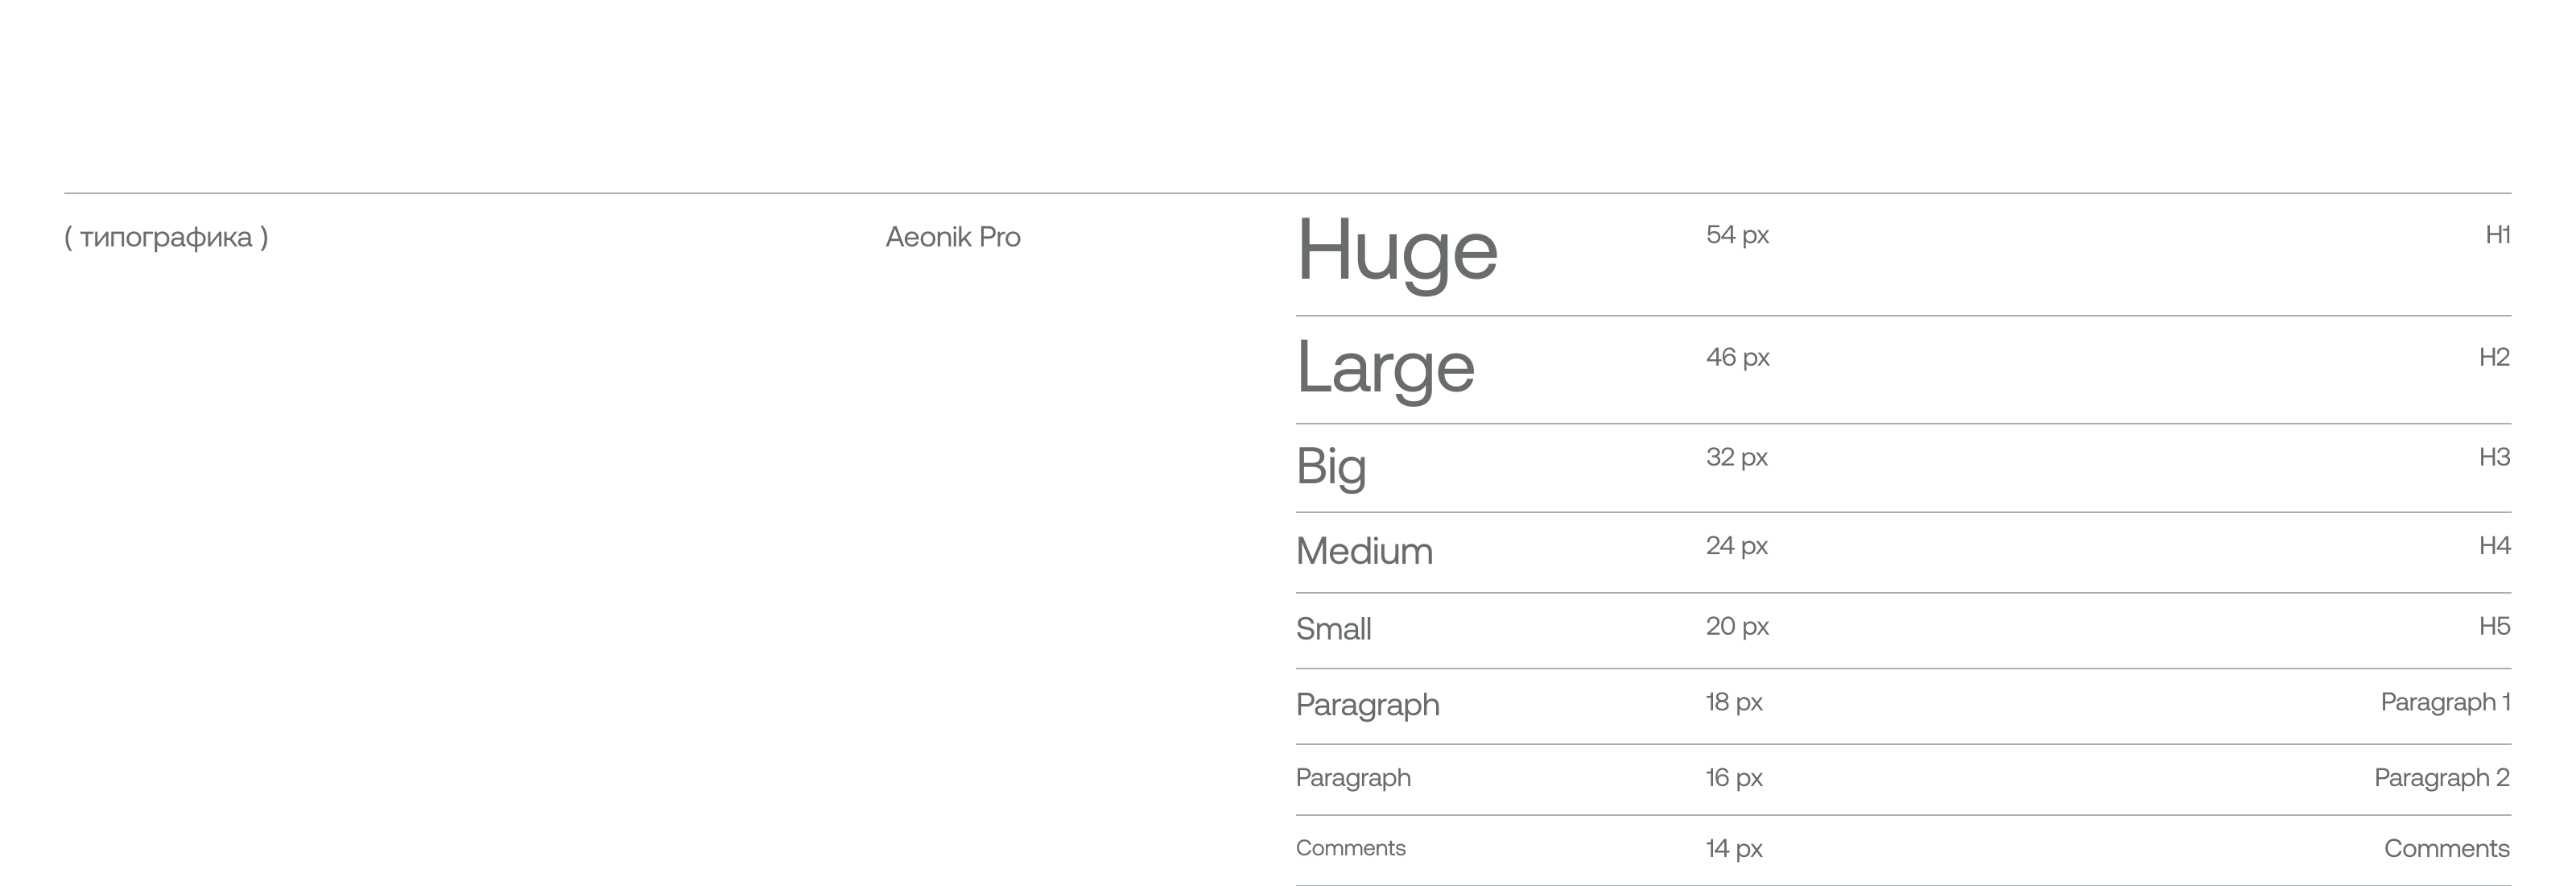2576x886 pixels.
Task: Click the Paragraph 2 style label
Action: [2441, 777]
